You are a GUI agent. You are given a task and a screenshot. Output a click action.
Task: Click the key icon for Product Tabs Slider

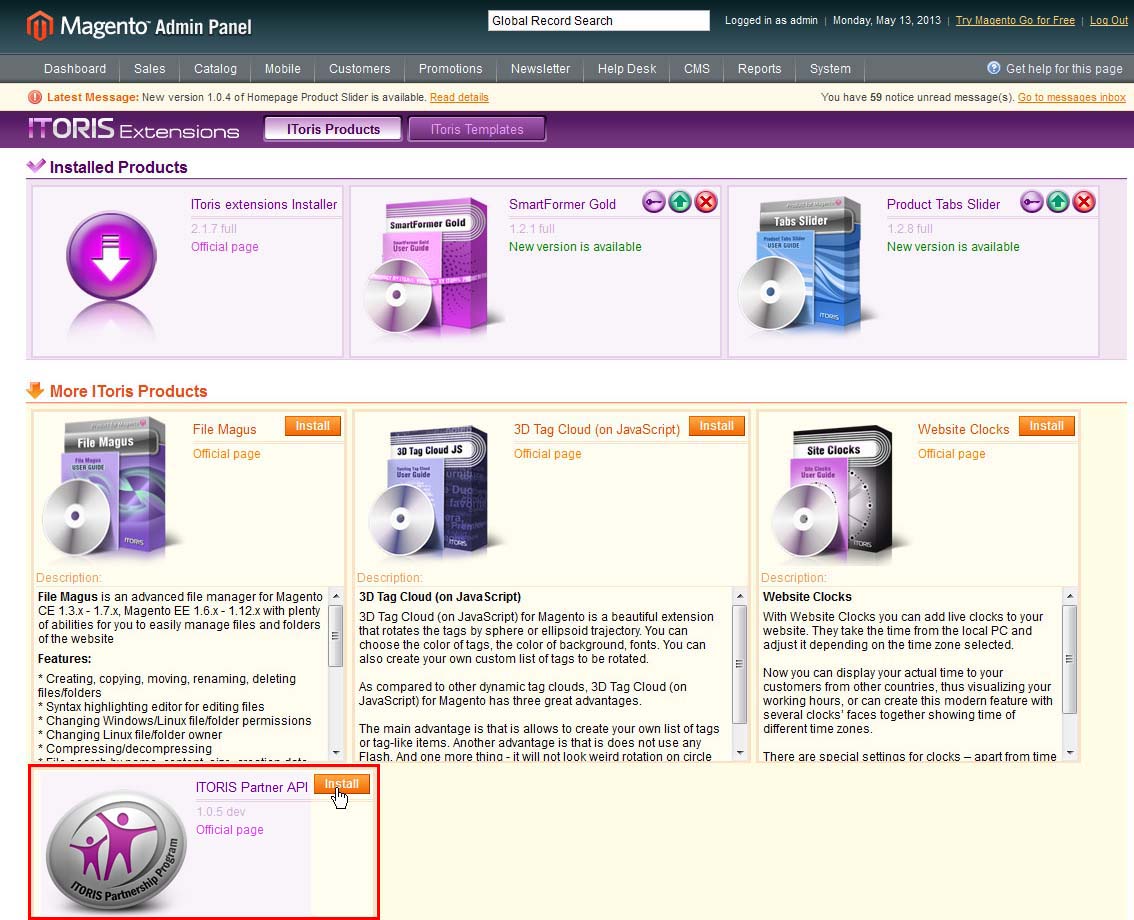tap(1032, 202)
